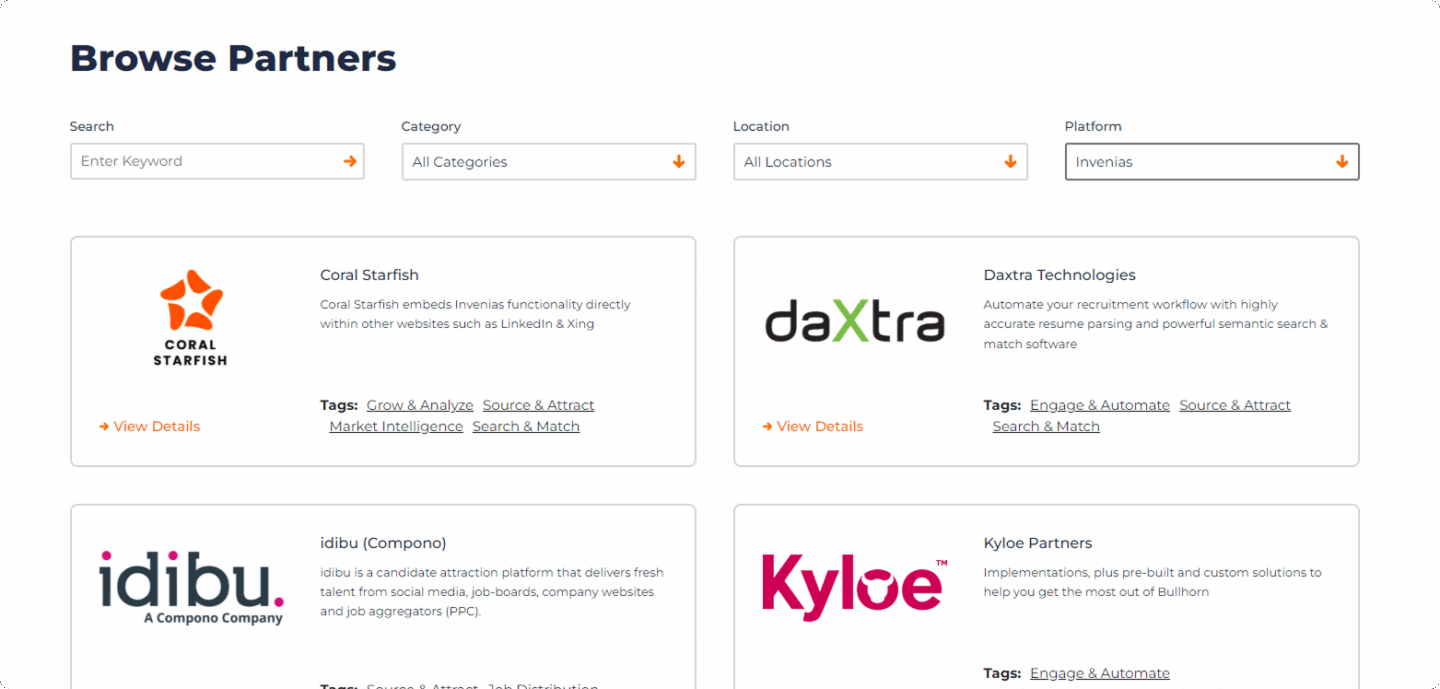Screen dimensions: 1440x689
Task: Click the Category filter label
Action: point(431,126)
